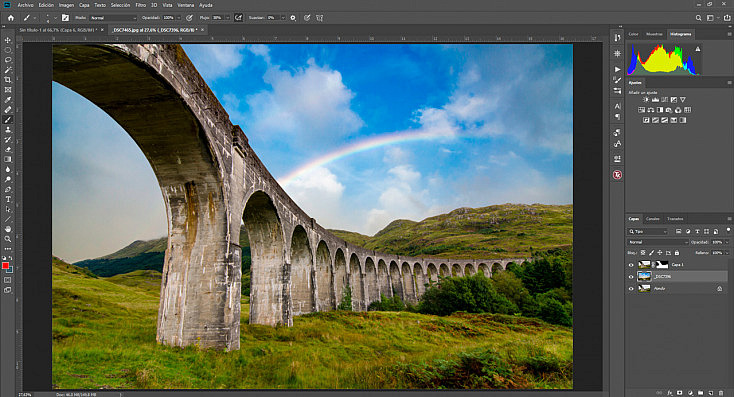Add a Levels adjustment

[655, 100]
